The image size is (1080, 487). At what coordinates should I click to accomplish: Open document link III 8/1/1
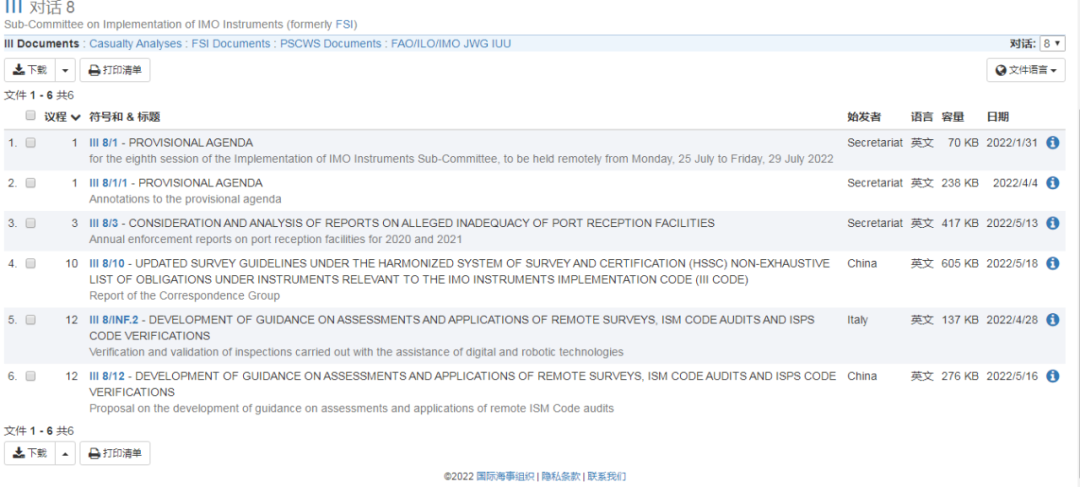point(109,183)
